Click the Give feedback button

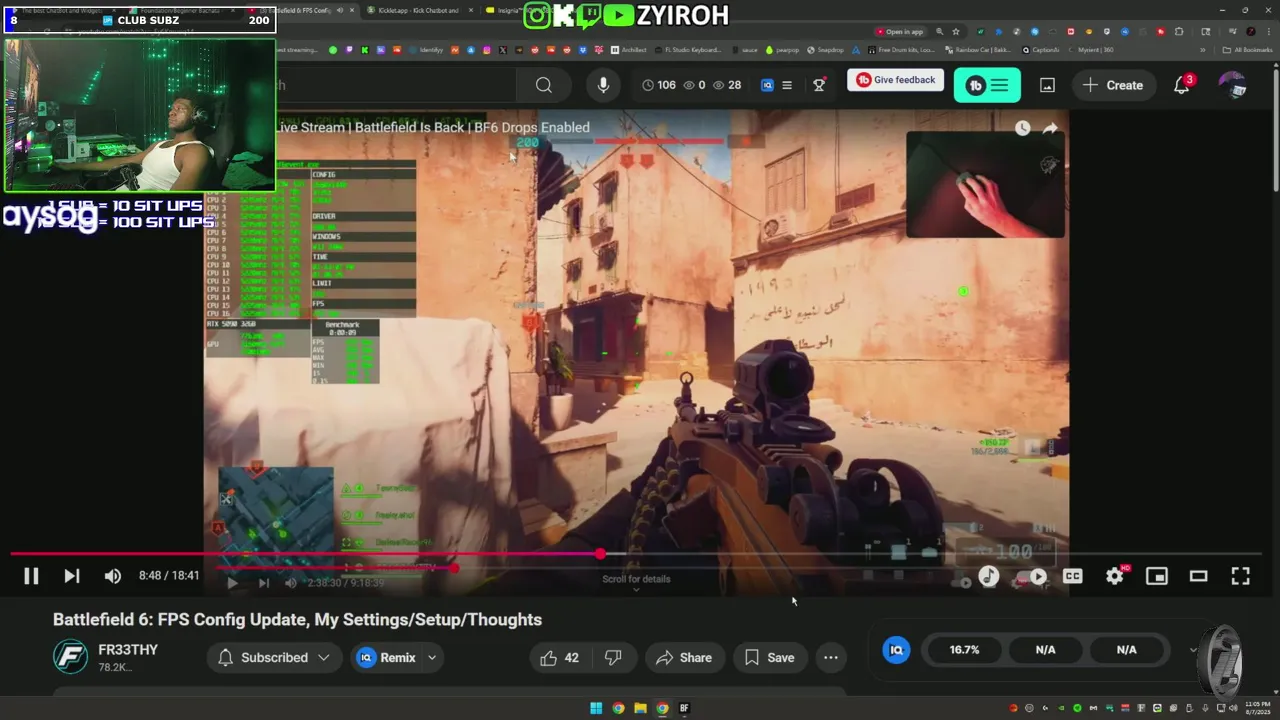coord(896,80)
